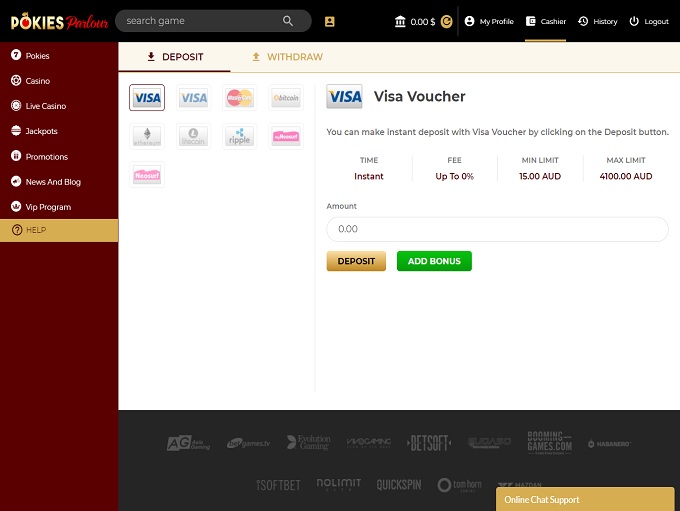Viewport: 680px width, 511px height.
Task: Open Live Casino from the sidebar
Action: (x=45, y=106)
